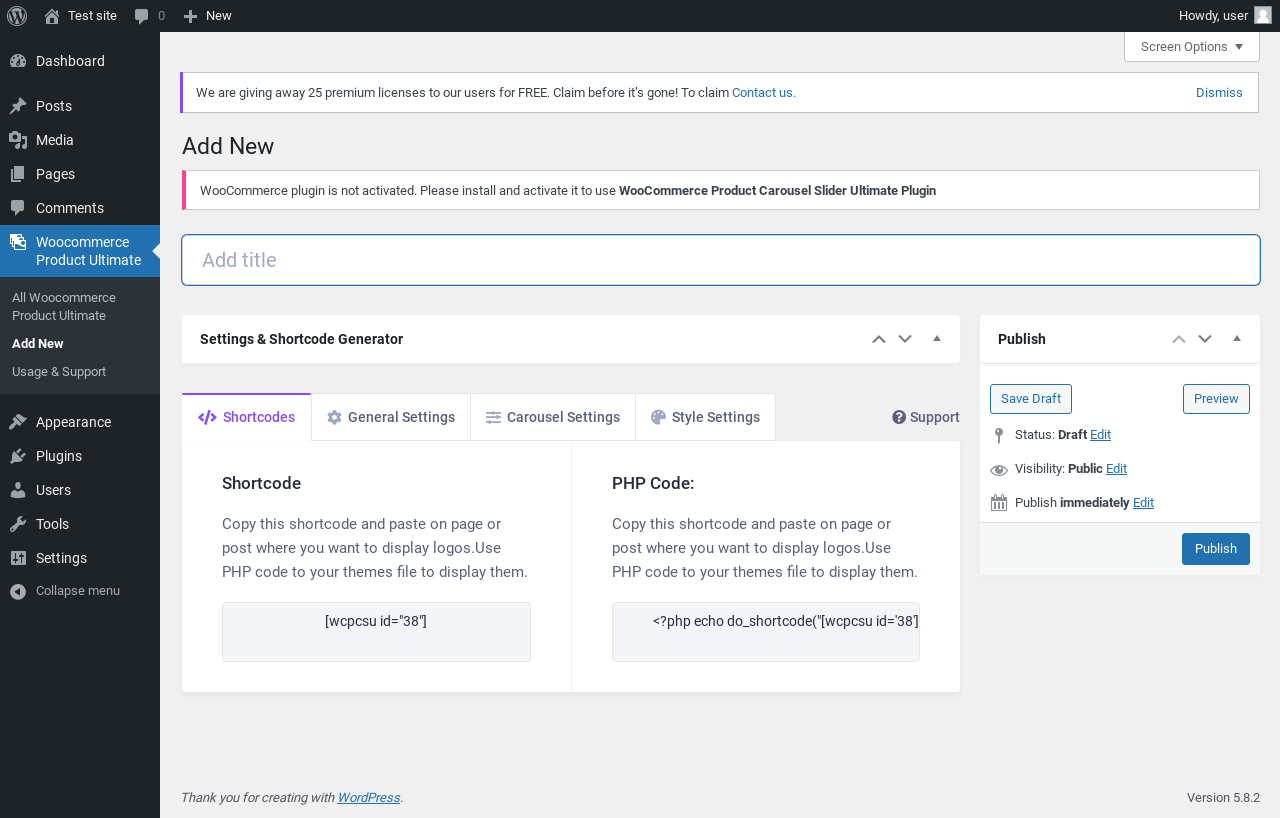The width and height of the screenshot is (1280, 818).
Task: Open the Screen Options dropdown
Action: (1191, 47)
